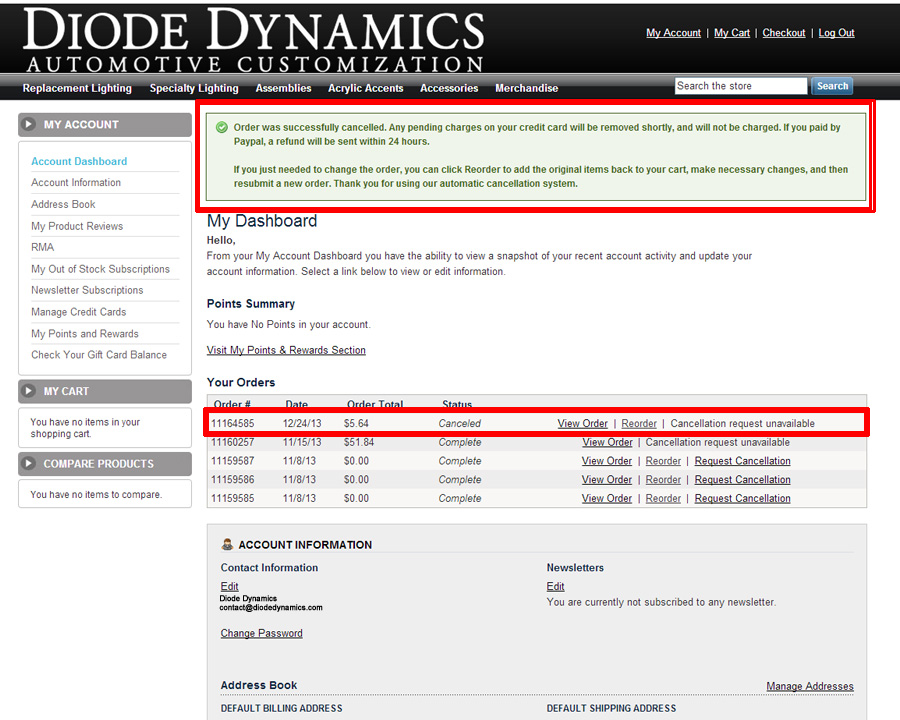Open My Cart link in header
This screenshot has height=720, width=900.
click(x=732, y=33)
